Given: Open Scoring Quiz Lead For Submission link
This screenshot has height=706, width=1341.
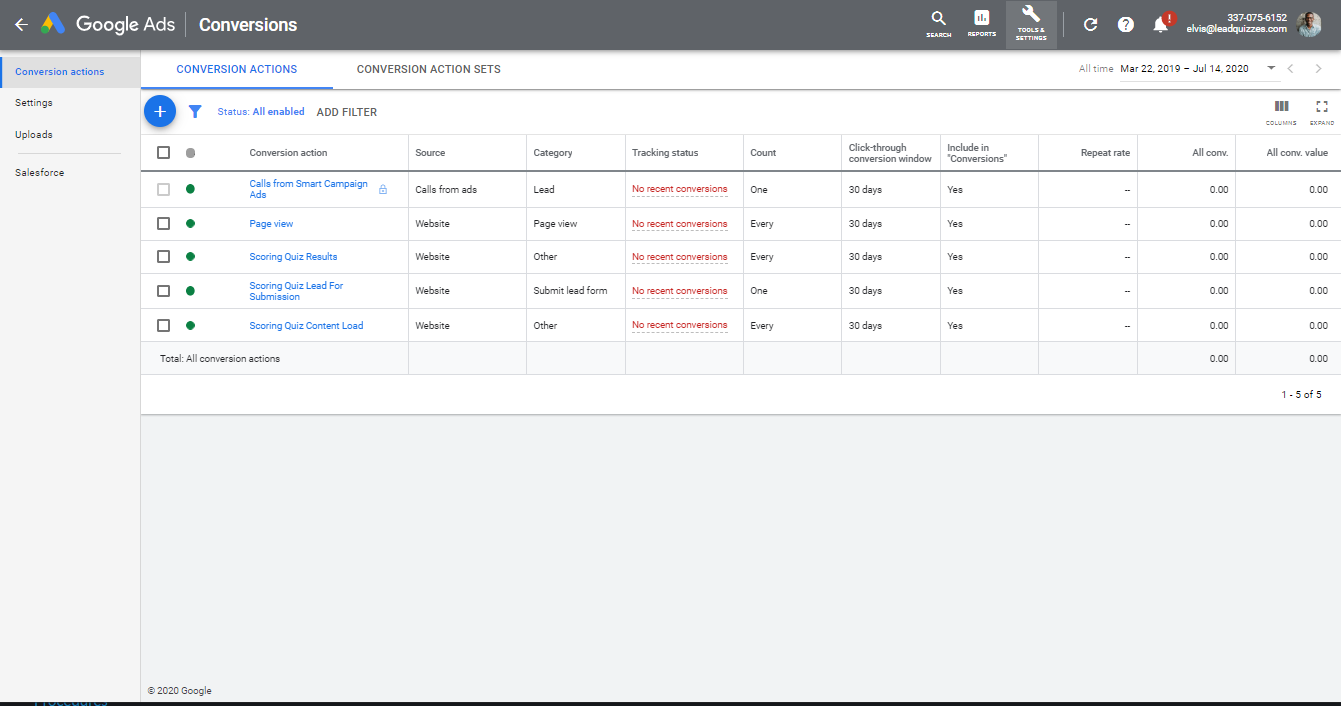Looking at the screenshot, I should 296,291.
